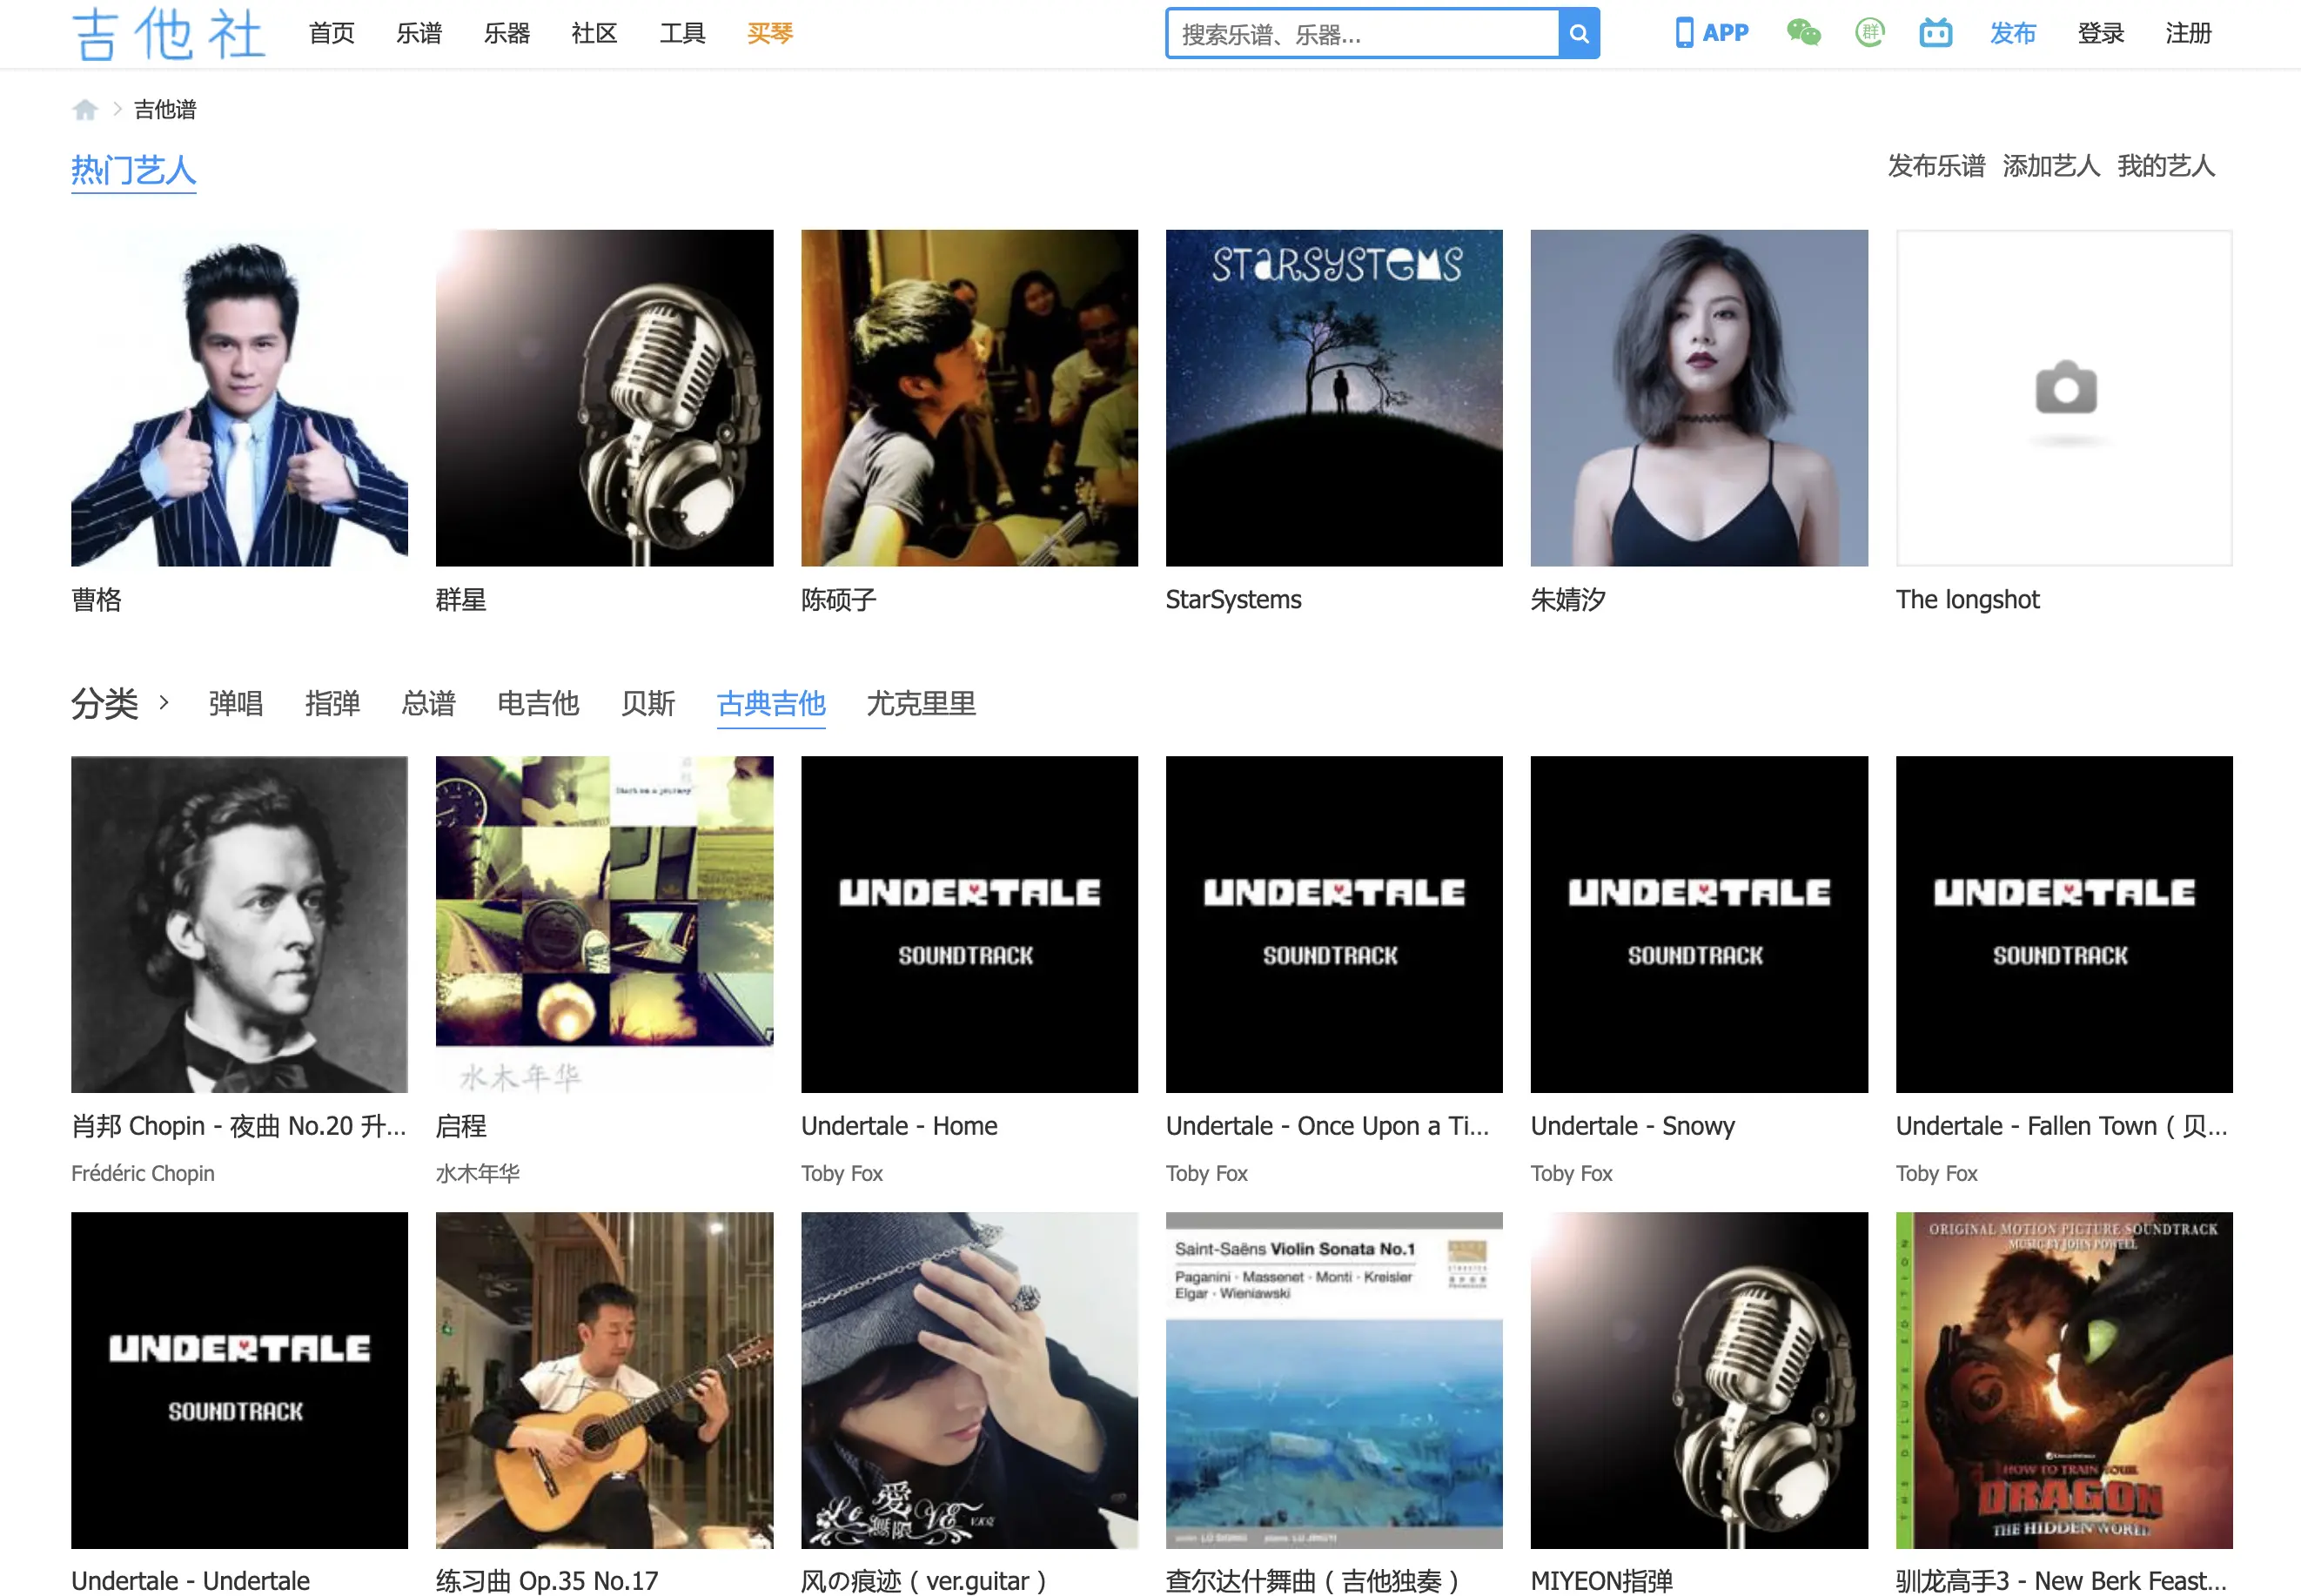The image size is (2301, 1596).
Task: Go to home via breadcrumb house icon
Action: (x=85, y=109)
